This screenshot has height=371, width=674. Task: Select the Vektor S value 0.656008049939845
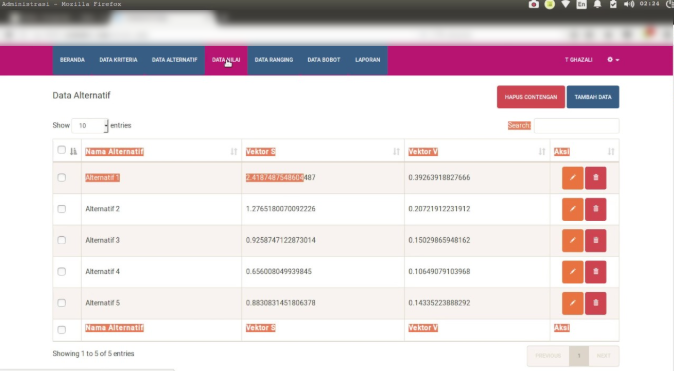click(279, 272)
